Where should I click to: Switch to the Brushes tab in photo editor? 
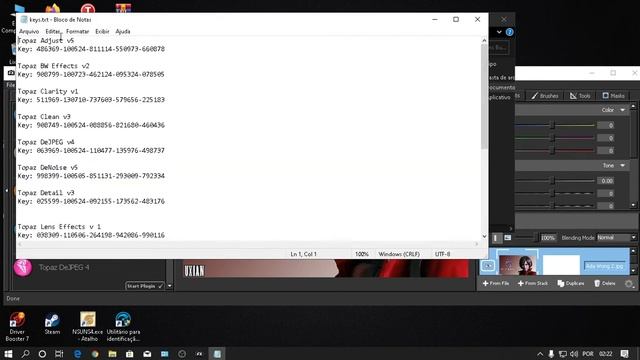coord(544,96)
